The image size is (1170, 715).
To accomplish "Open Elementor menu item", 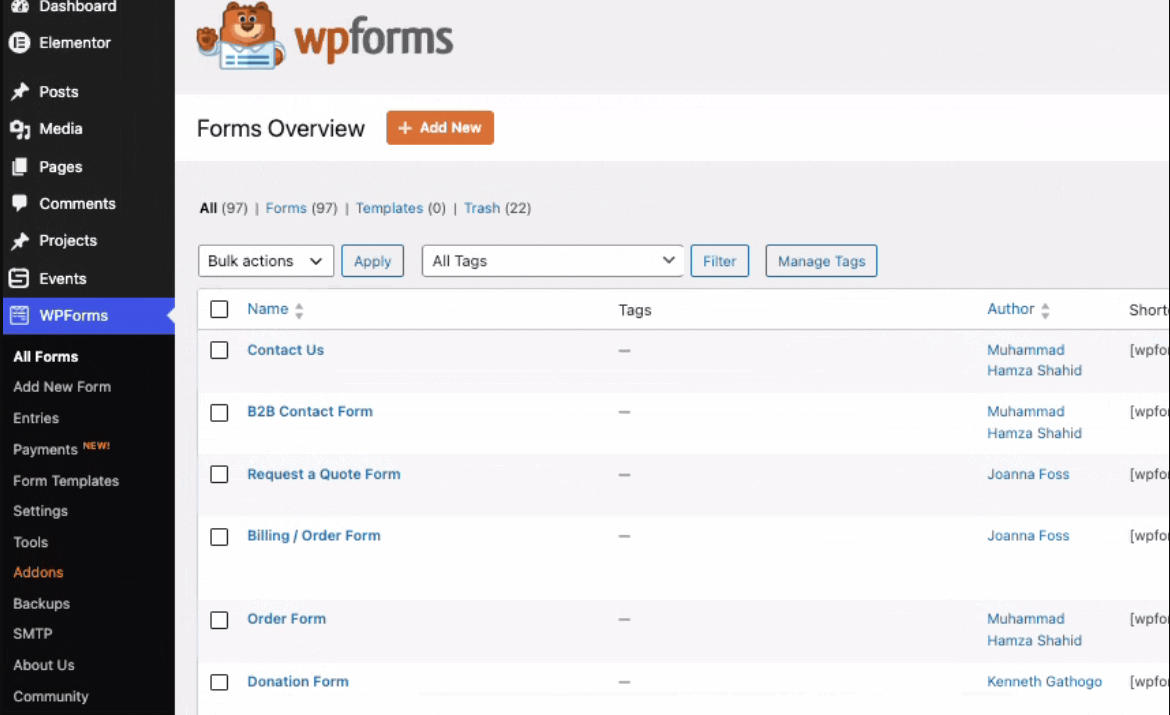I will click(x=75, y=43).
